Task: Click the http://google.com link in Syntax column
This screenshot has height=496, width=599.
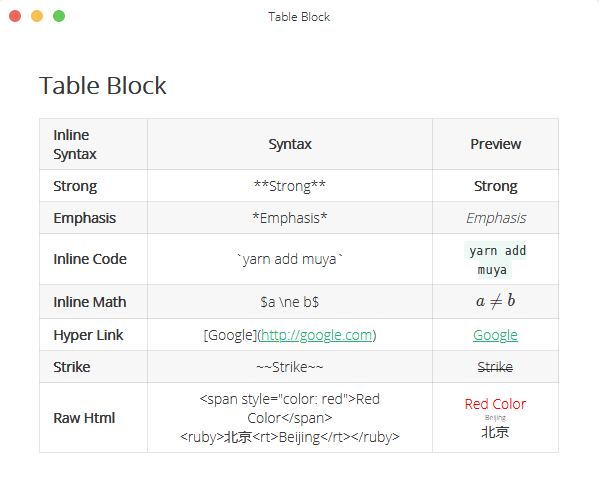Action: [x=316, y=335]
